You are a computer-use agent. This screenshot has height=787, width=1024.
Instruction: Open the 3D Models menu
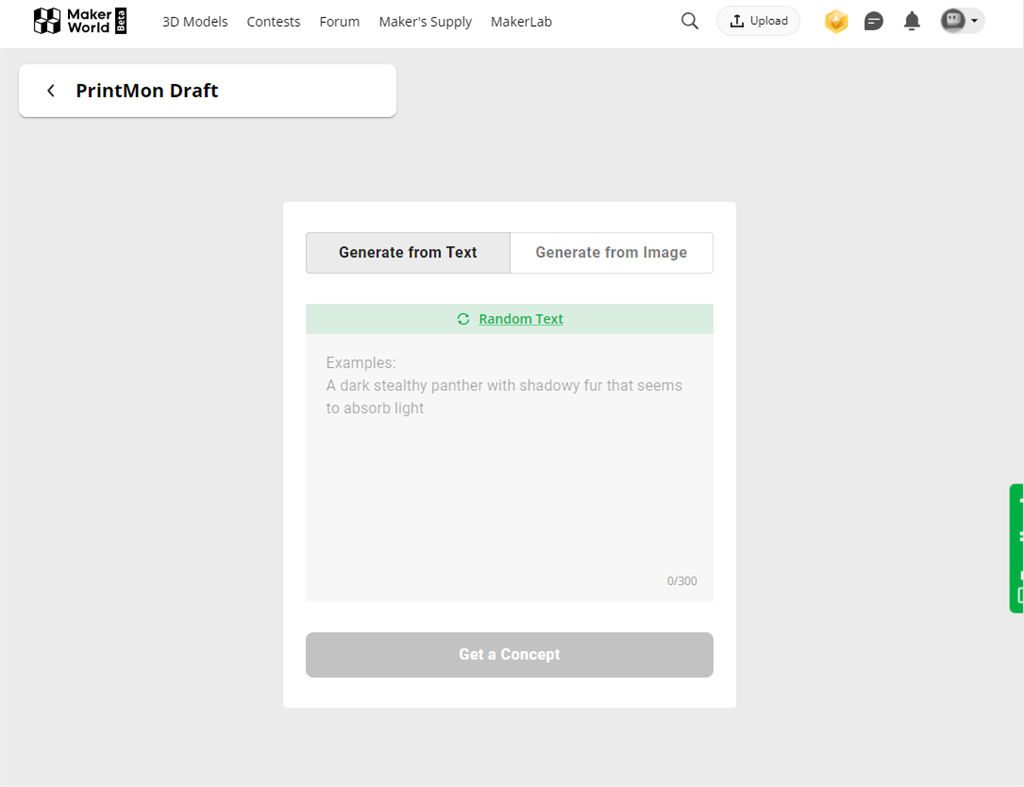195,21
